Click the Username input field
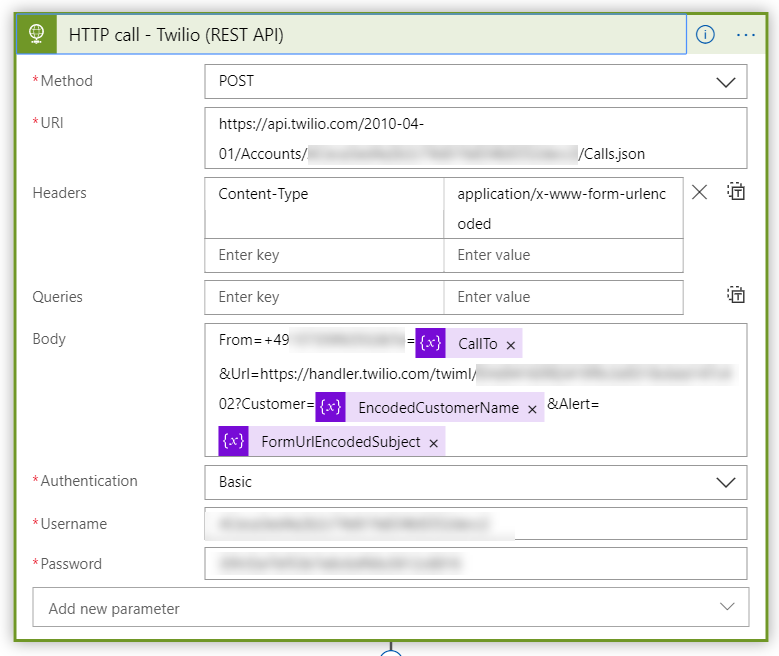Viewport: 779px width, 656px height. click(475, 523)
